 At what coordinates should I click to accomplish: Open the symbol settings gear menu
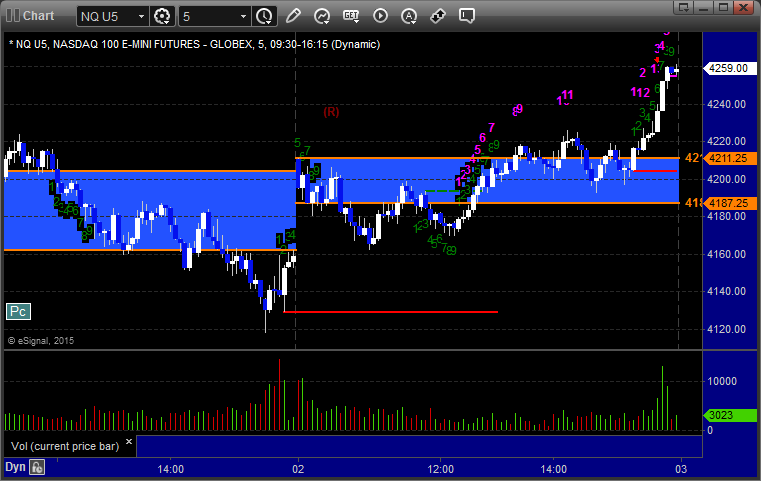coord(162,16)
